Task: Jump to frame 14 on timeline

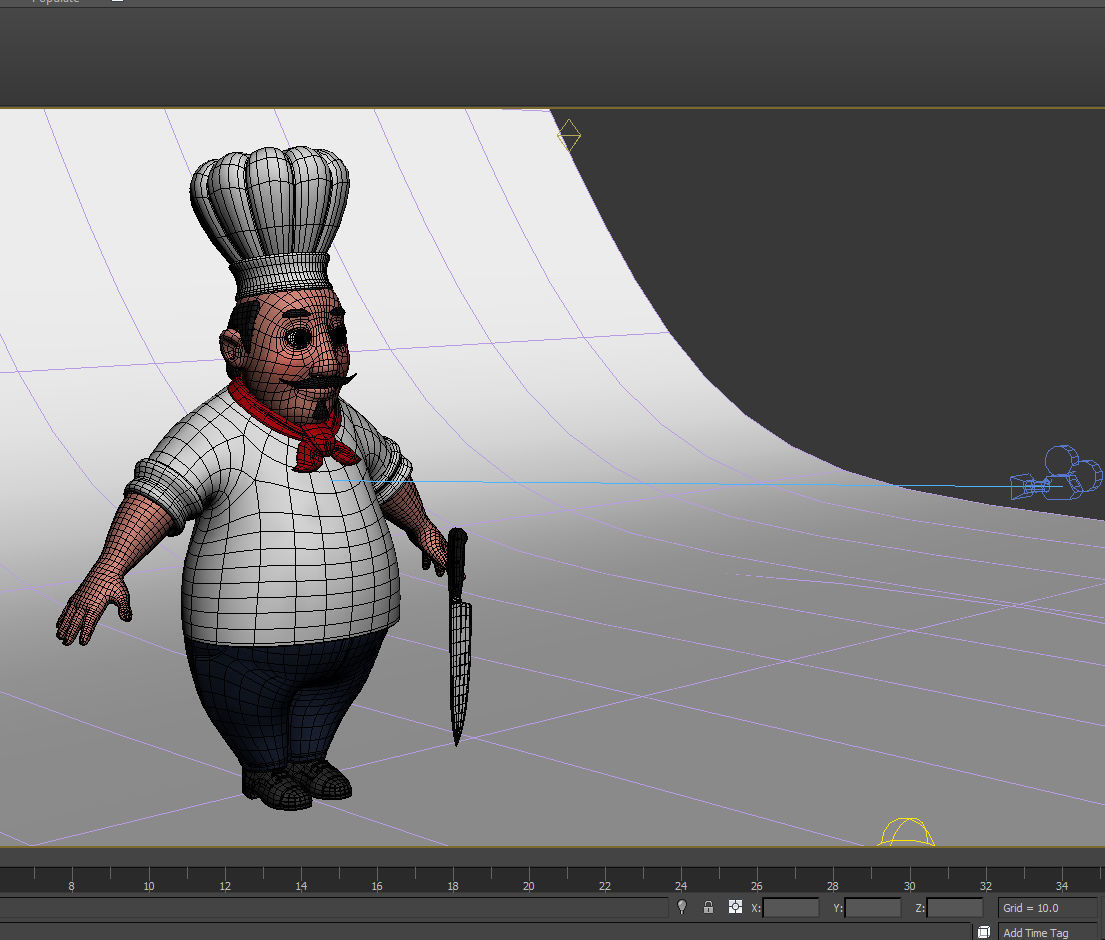Action: [x=301, y=886]
